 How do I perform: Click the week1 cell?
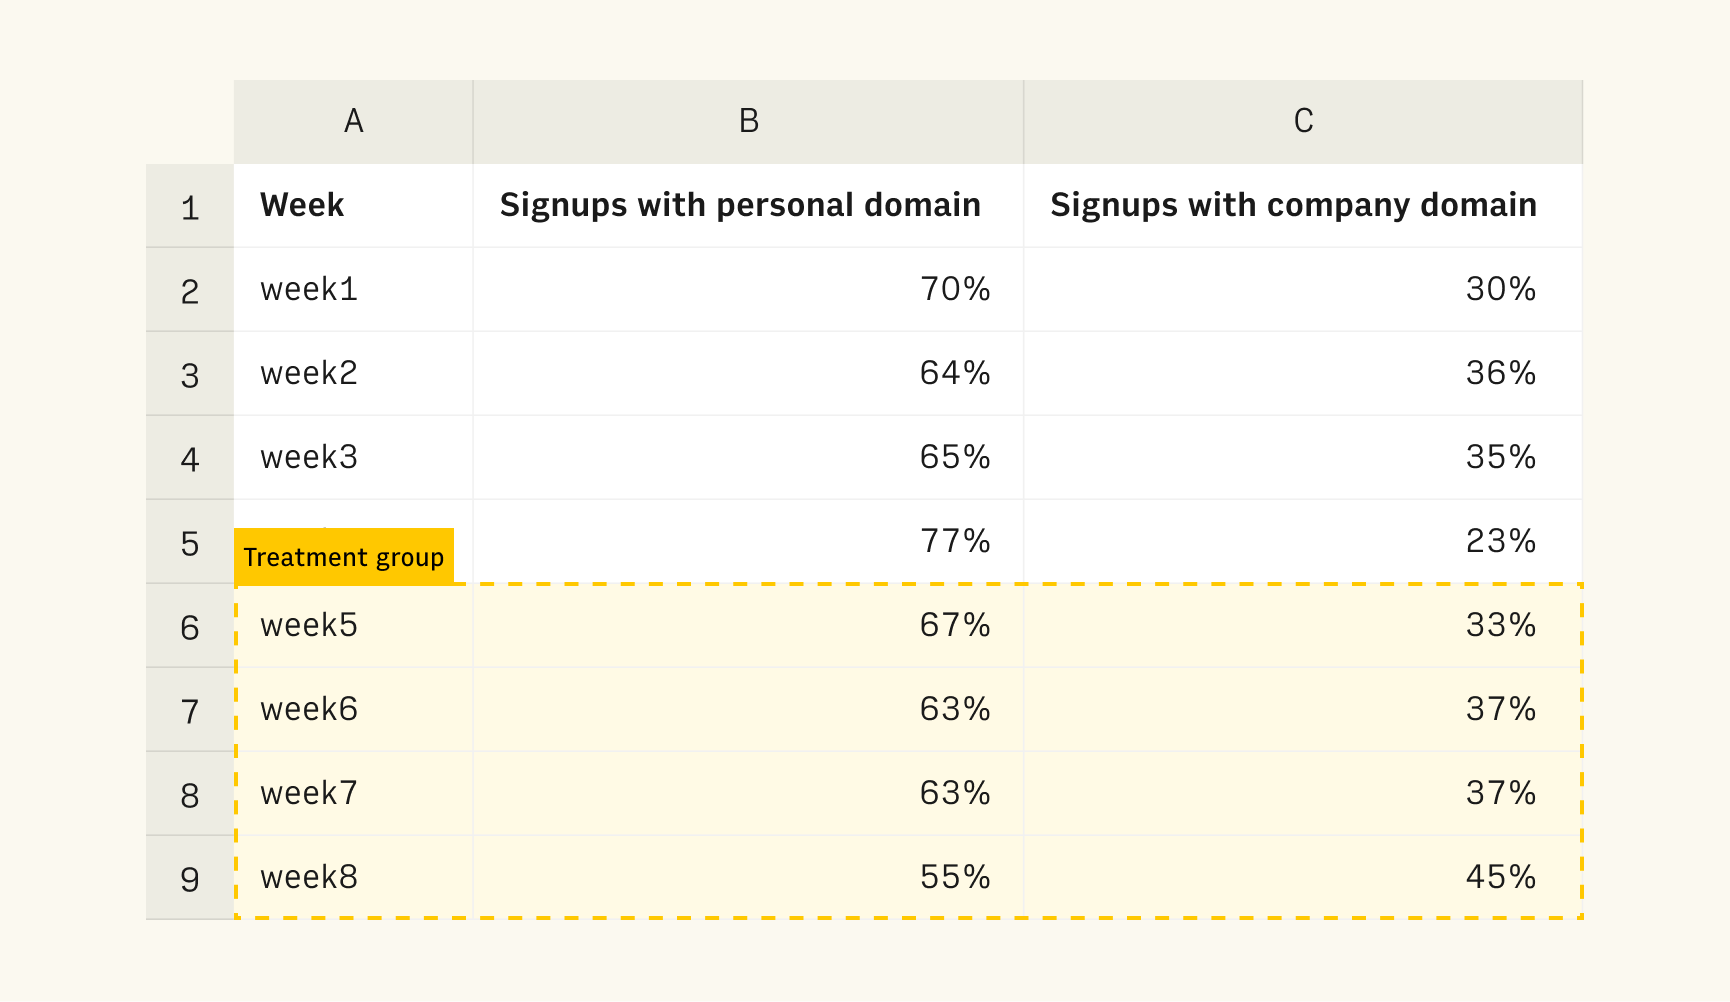click(x=353, y=290)
